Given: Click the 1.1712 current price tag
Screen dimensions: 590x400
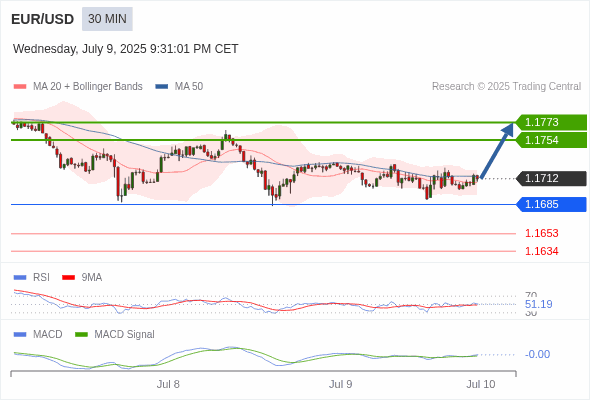Looking at the screenshot, I should pyautogui.click(x=551, y=178).
